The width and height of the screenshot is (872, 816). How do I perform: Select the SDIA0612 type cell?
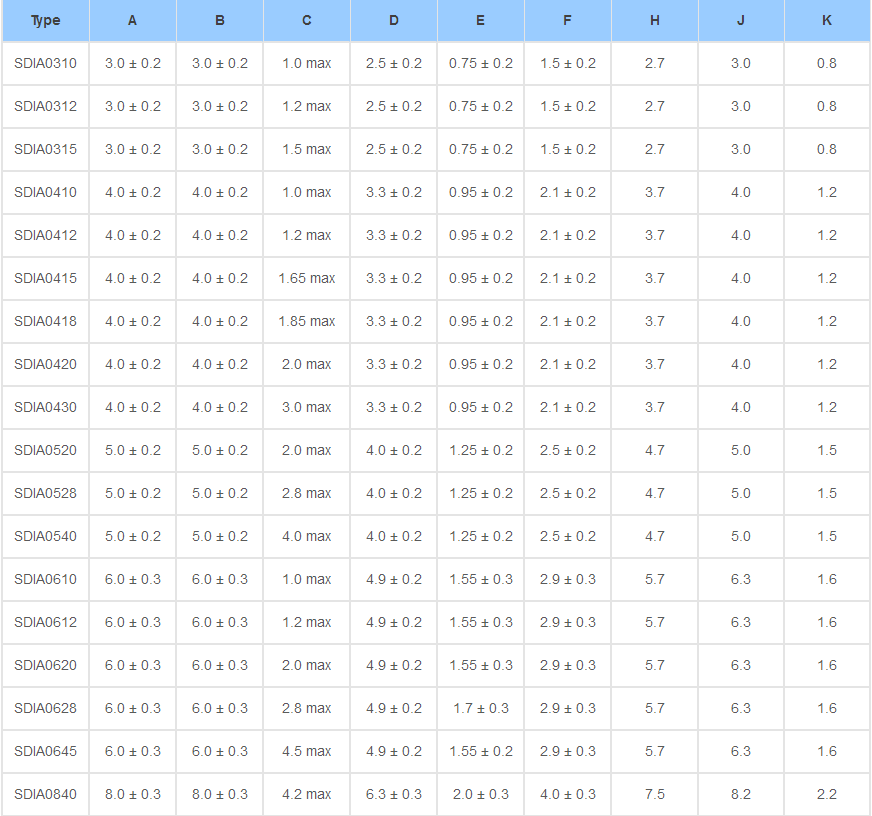tap(46, 622)
